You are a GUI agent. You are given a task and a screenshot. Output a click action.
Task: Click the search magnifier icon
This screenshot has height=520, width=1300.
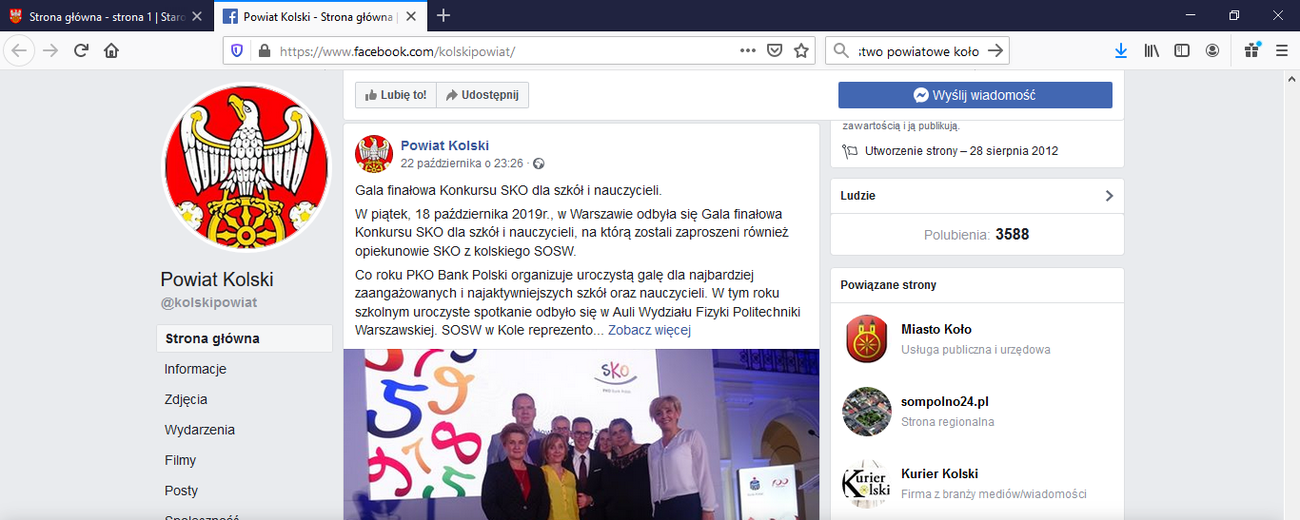click(842, 50)
